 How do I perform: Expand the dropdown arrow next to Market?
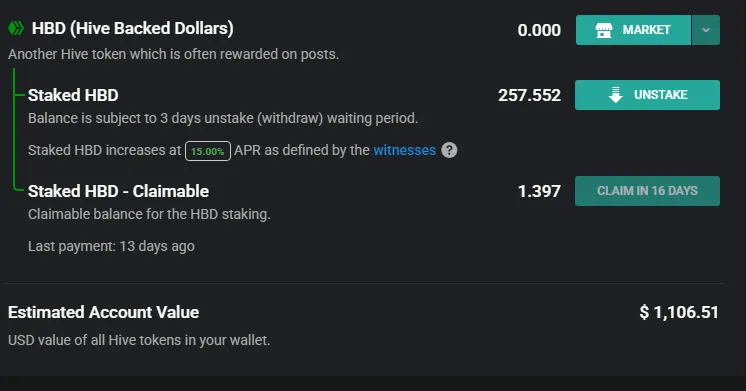(x=706, y=30)
